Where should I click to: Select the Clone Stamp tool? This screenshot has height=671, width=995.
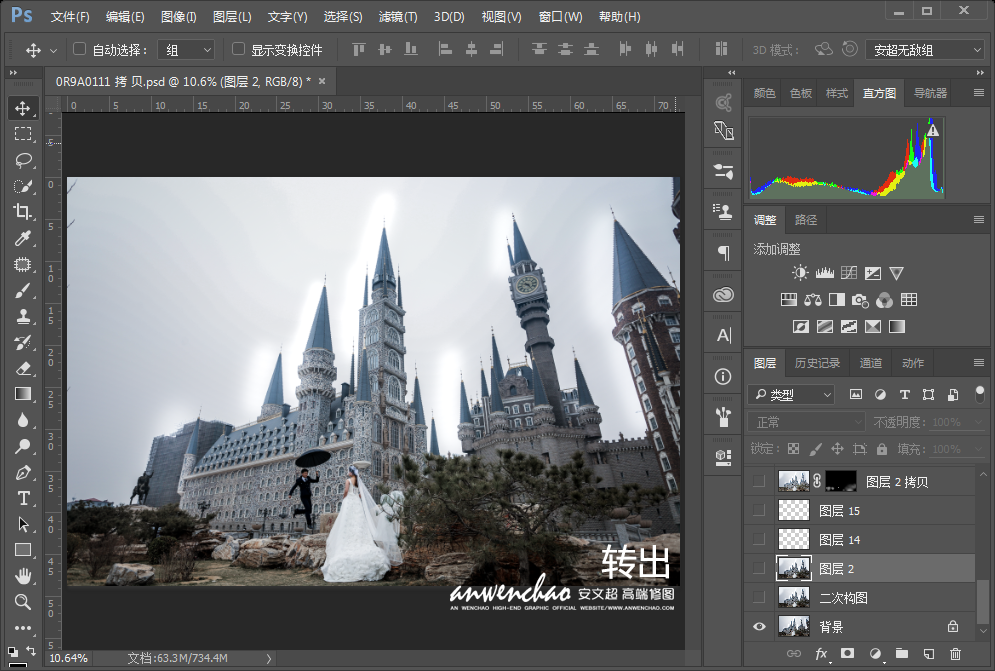(x=23, y=317)
